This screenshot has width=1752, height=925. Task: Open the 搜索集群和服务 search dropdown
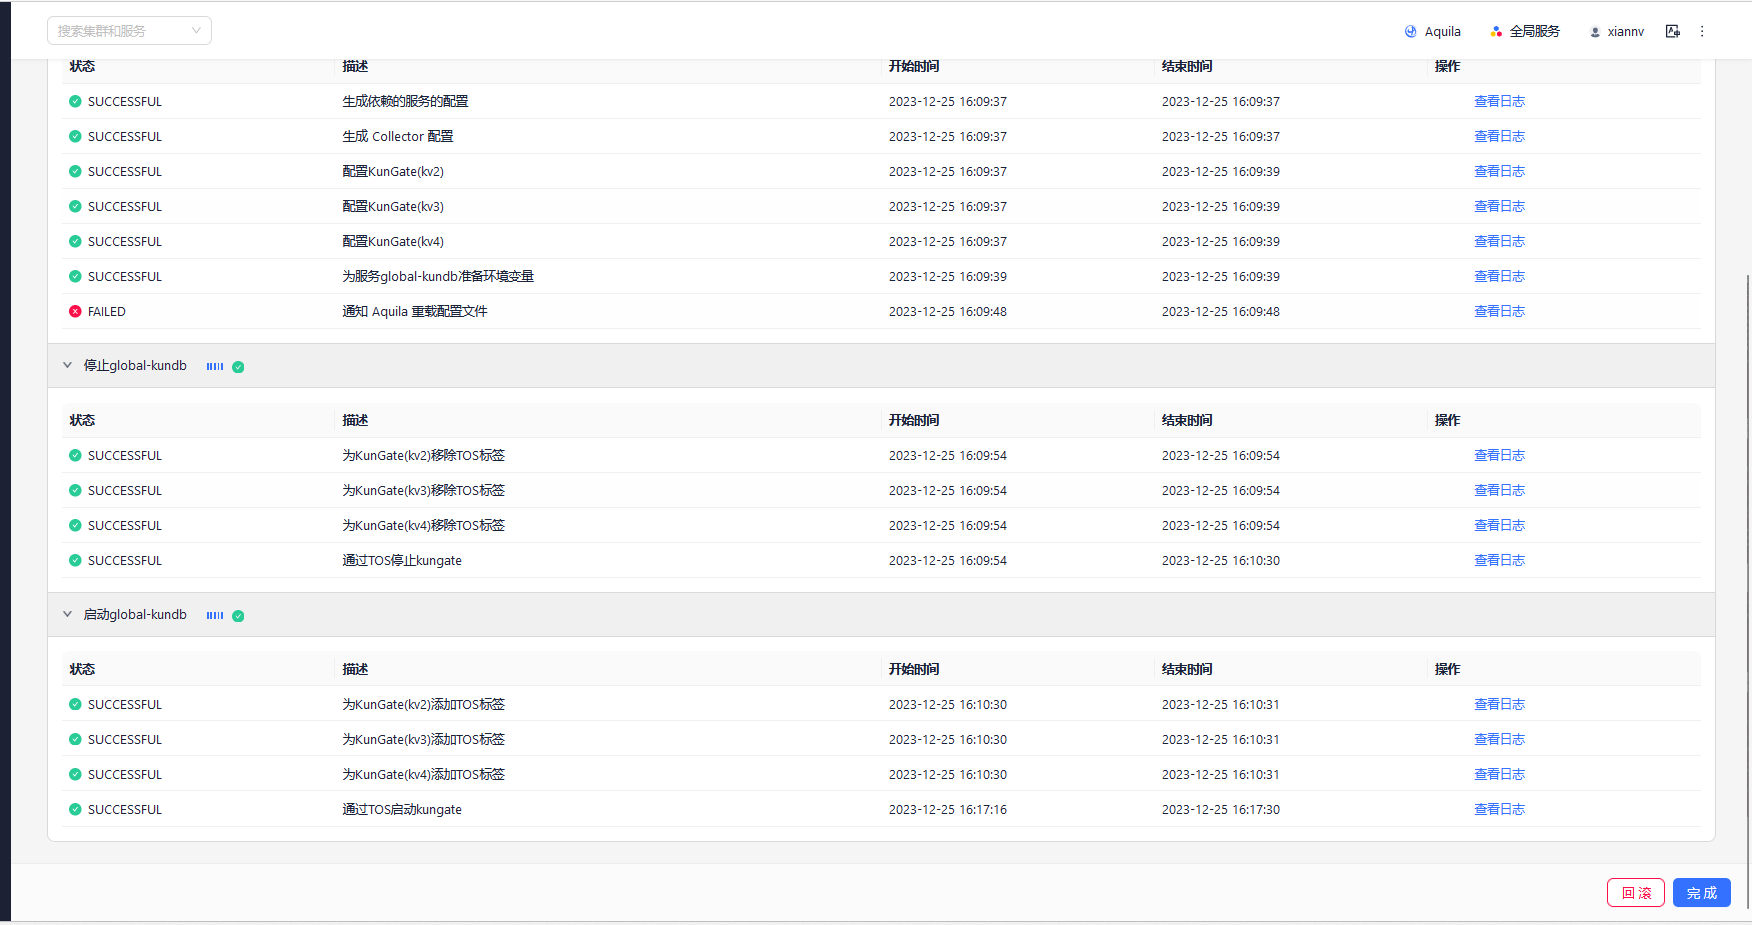(x=129, y=31)
